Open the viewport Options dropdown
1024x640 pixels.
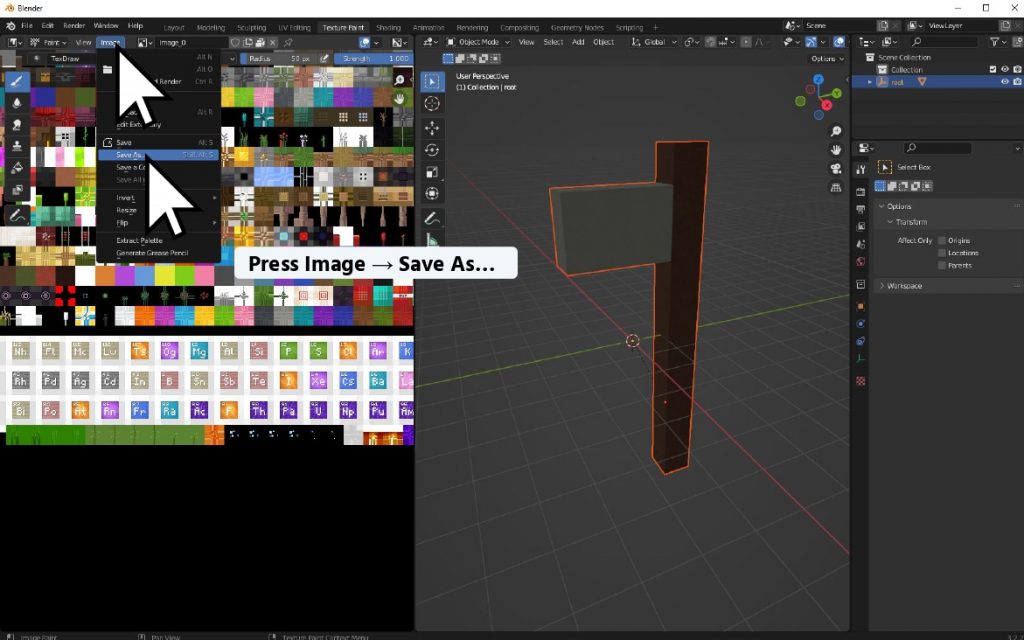827,58
